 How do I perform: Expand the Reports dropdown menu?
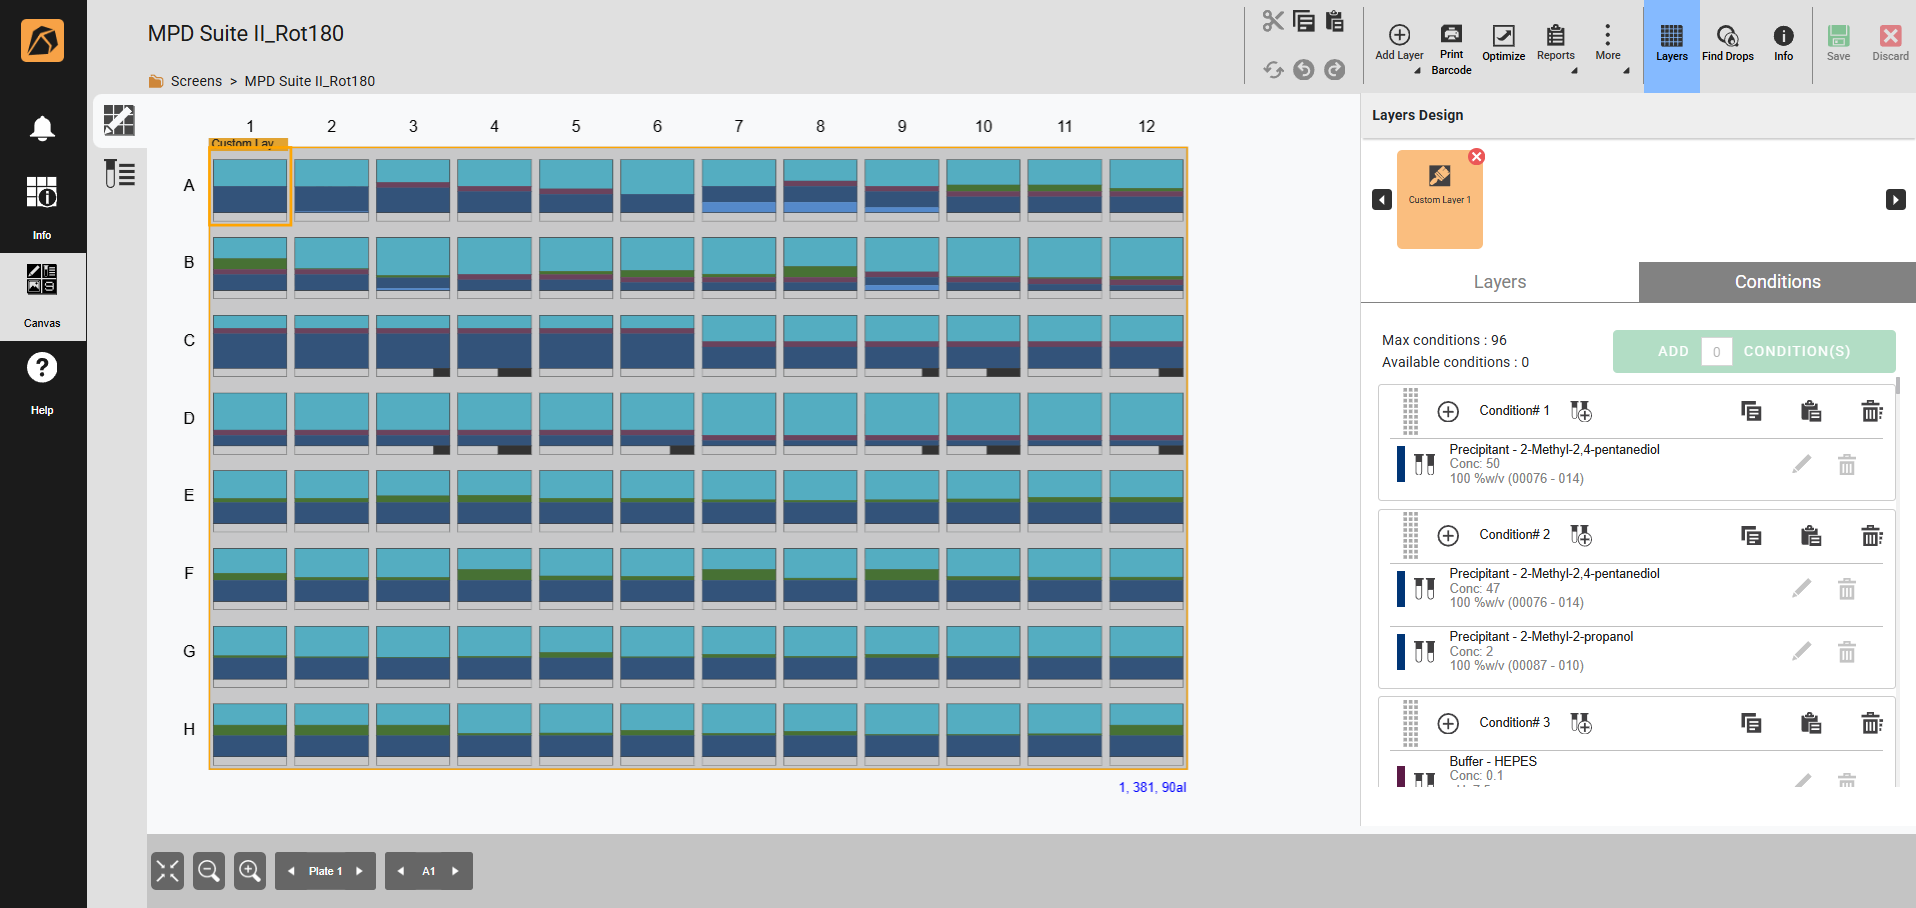pos(1556,45)
